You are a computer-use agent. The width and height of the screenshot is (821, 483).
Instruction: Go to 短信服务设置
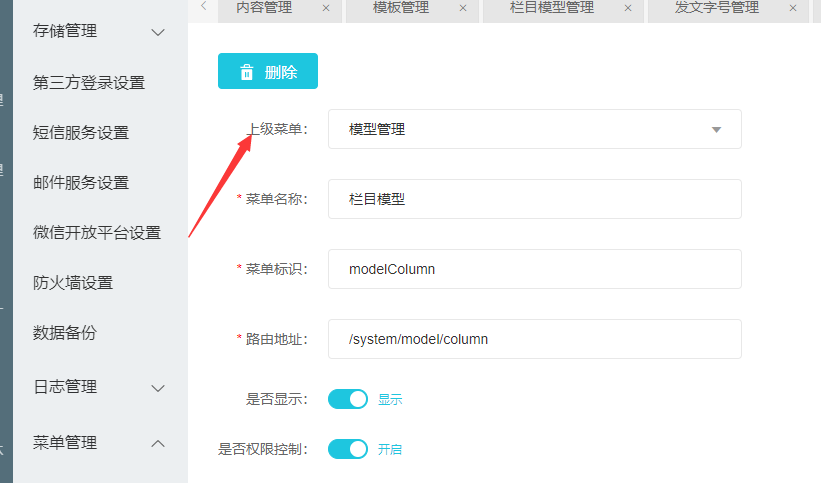coord(81,133)
